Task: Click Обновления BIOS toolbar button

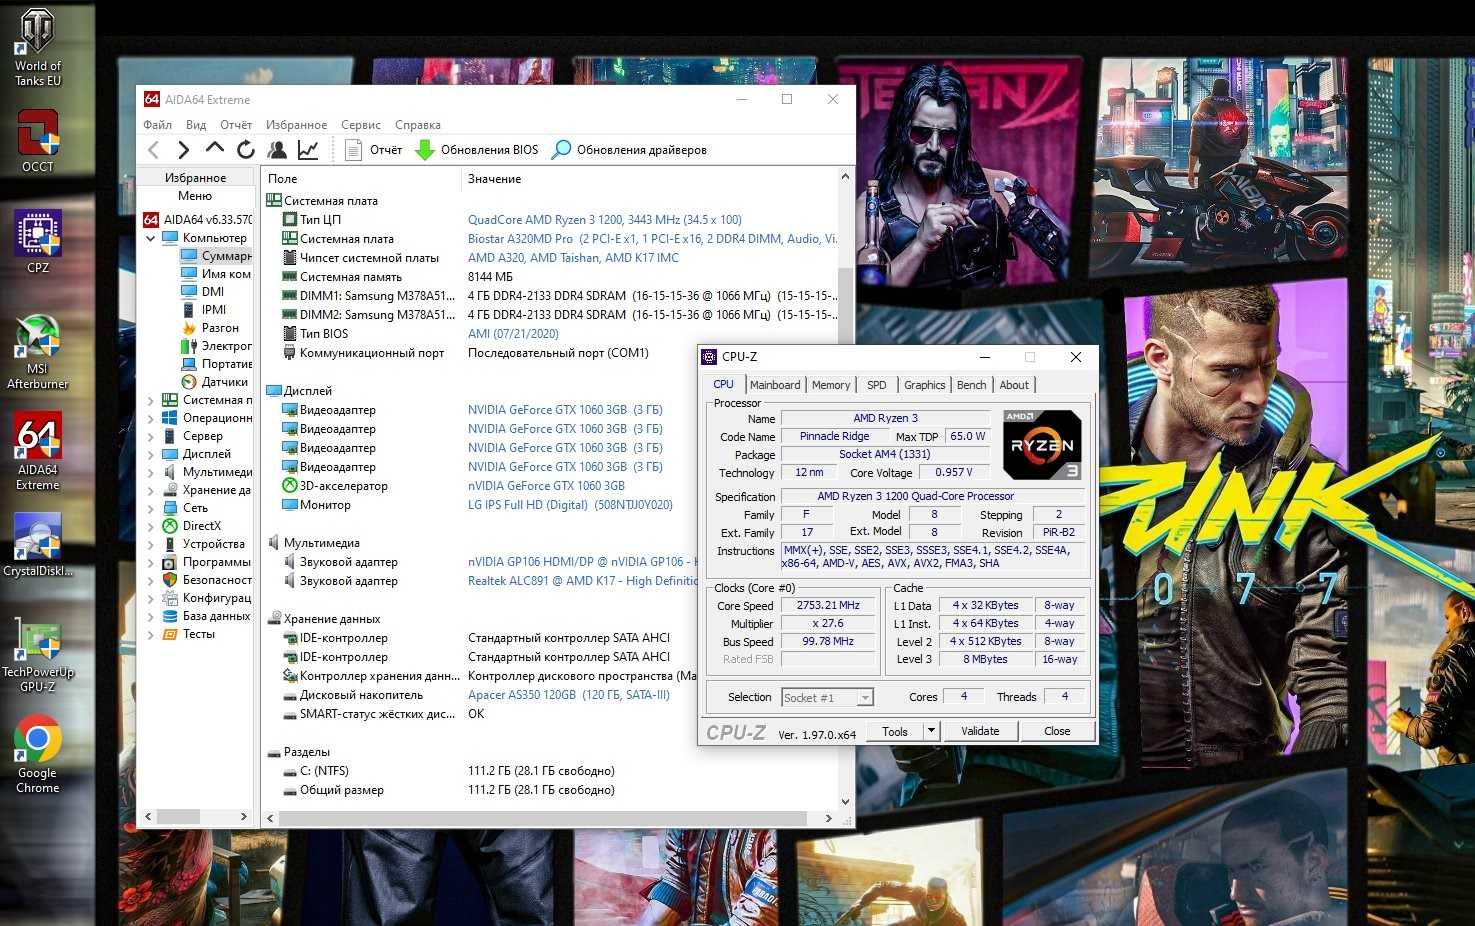Action: click(x=477, y=150)
